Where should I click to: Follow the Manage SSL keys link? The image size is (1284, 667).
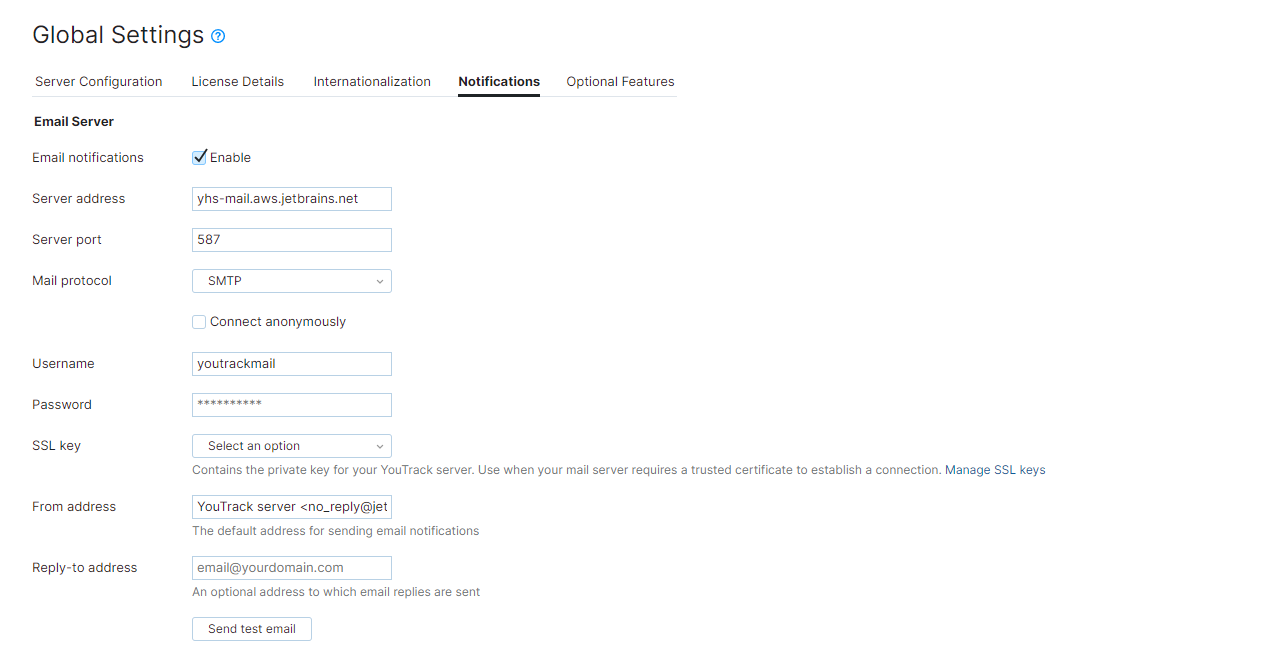coord(995,469)
